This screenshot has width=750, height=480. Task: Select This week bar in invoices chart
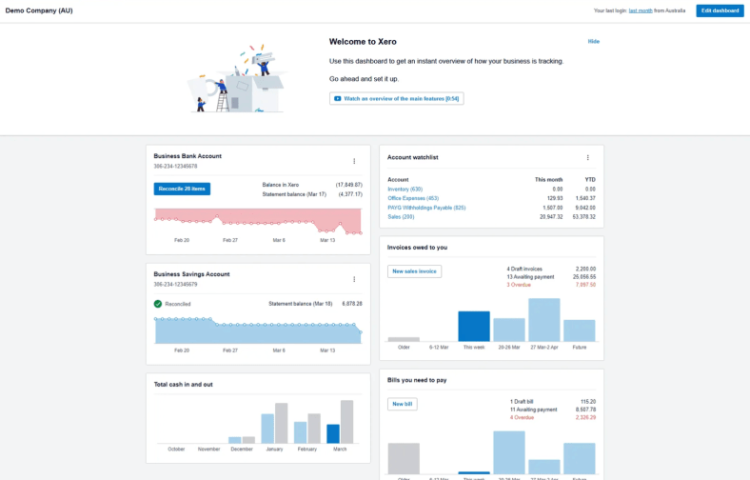click(474, 327)
